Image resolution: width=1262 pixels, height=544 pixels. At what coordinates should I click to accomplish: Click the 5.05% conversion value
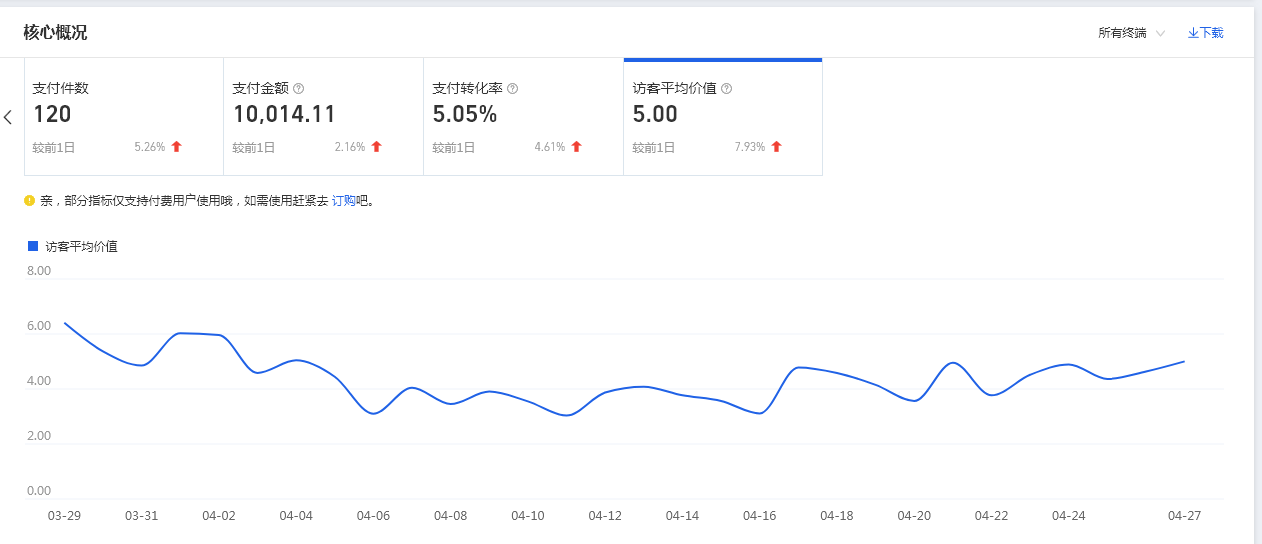(x=465, y=115)
